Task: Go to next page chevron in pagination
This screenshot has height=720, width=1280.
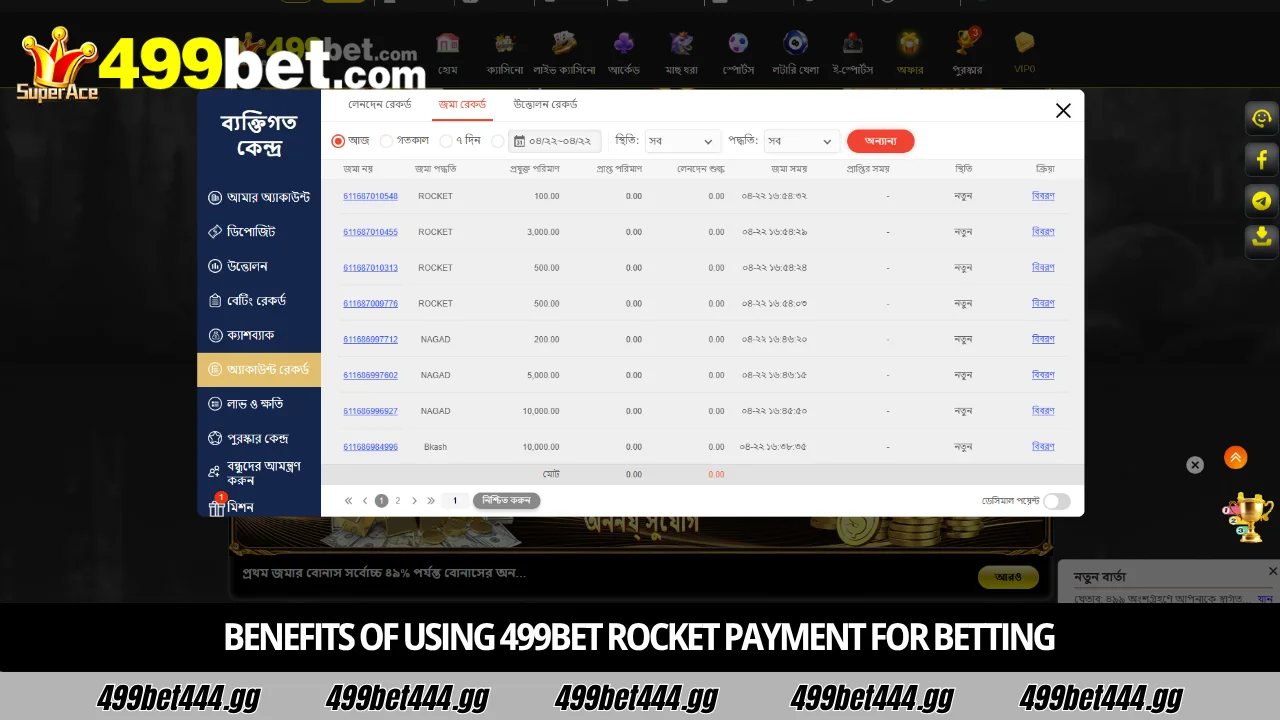Action: pos(414,501)
